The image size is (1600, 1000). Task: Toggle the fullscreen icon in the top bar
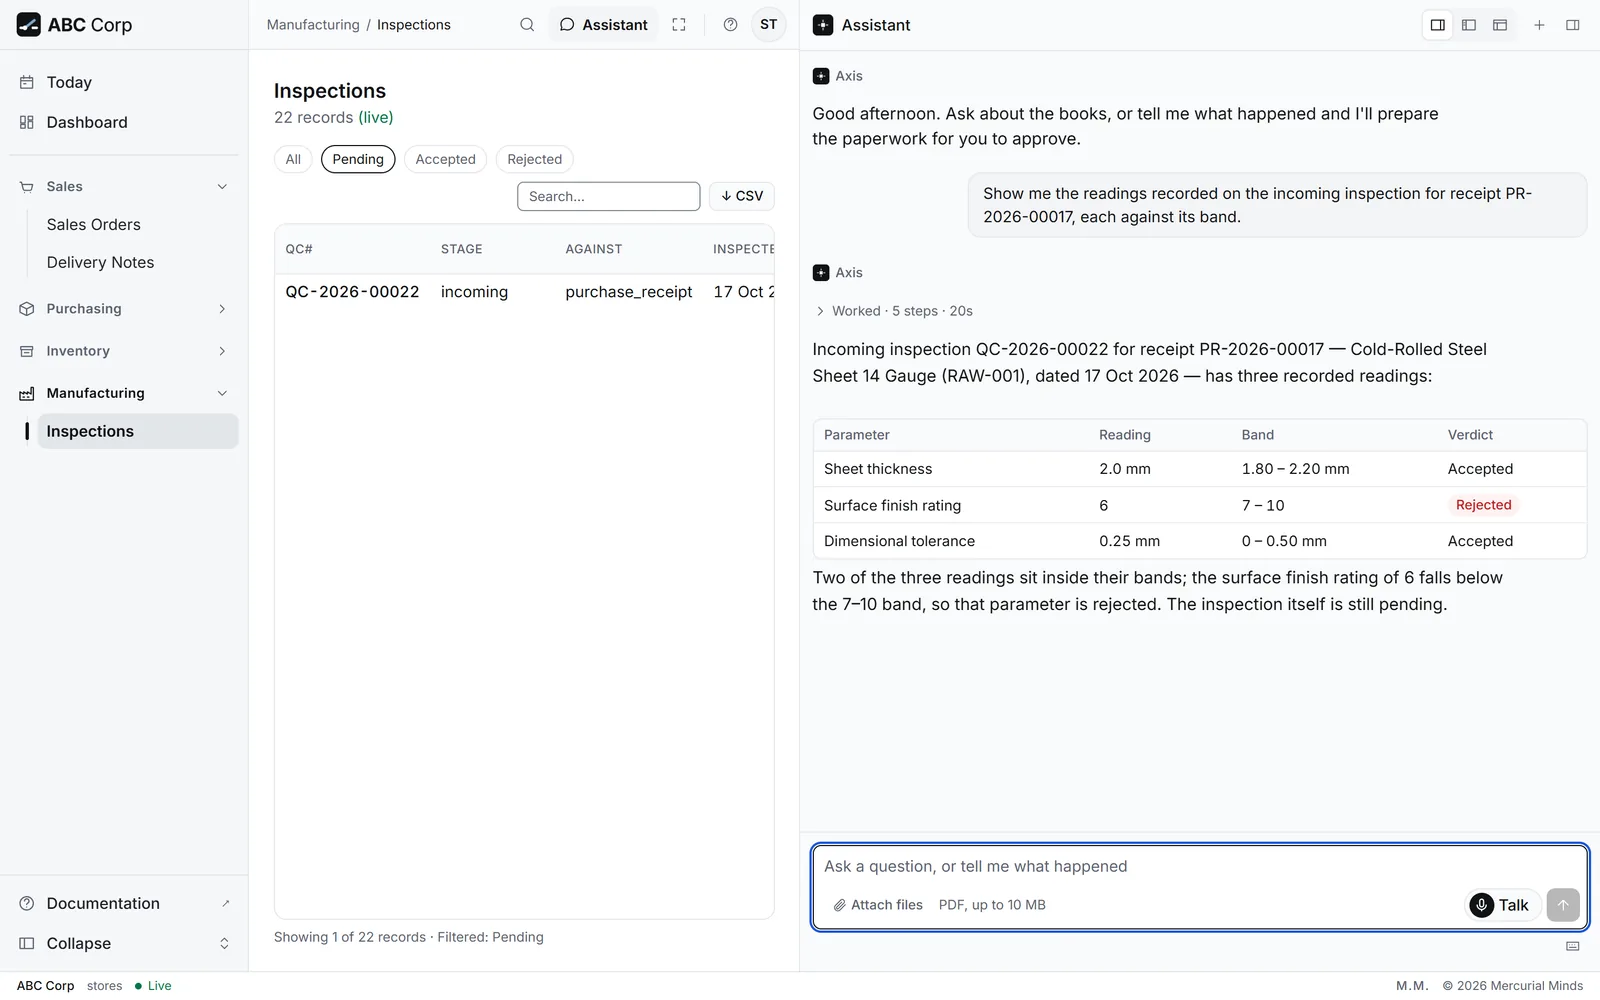679,25
